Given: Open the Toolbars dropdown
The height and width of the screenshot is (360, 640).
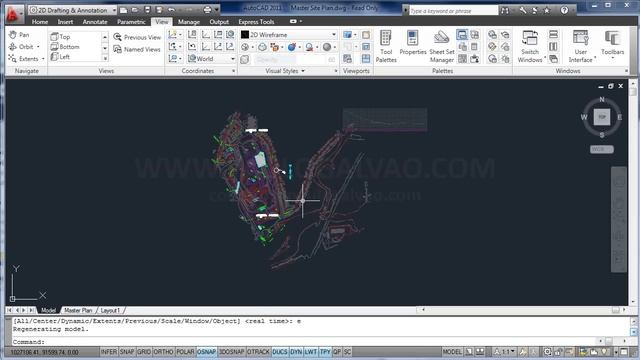Looking at the screenshot, I should [612, 45].
